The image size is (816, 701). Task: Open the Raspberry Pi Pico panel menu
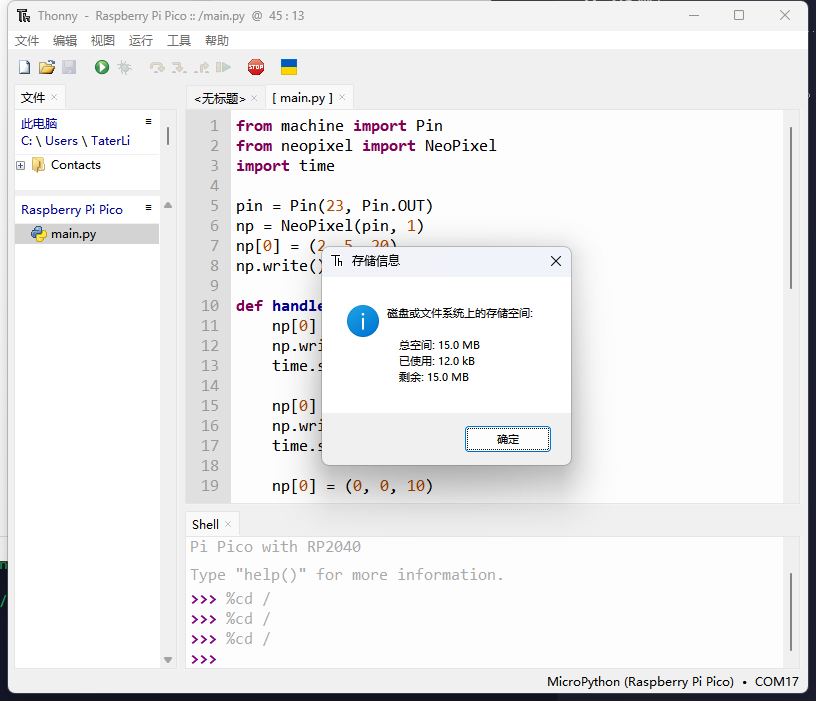click(x=148, y=208)
